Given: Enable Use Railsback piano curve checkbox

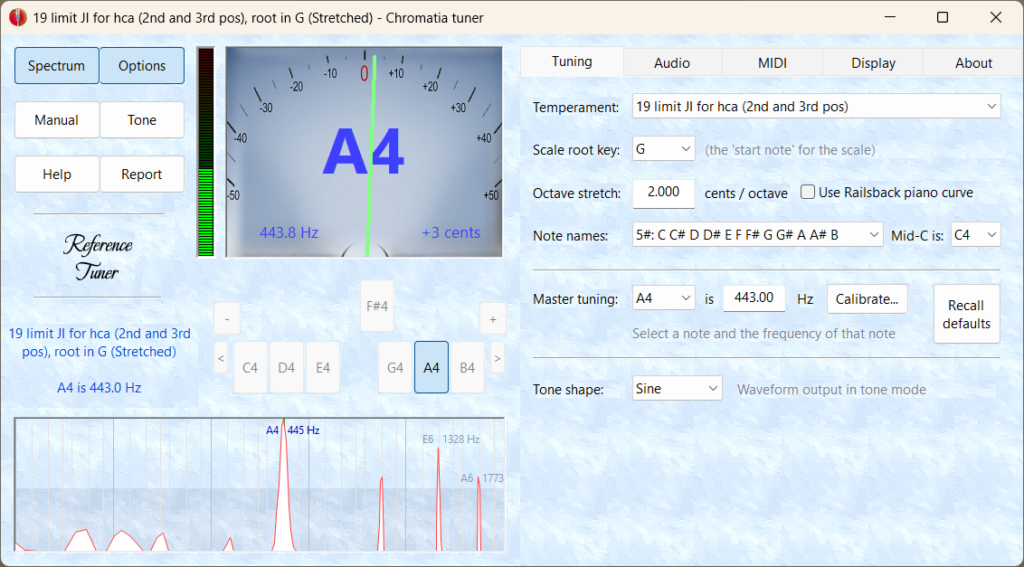Looking at the screenshot, I should 808,192.
